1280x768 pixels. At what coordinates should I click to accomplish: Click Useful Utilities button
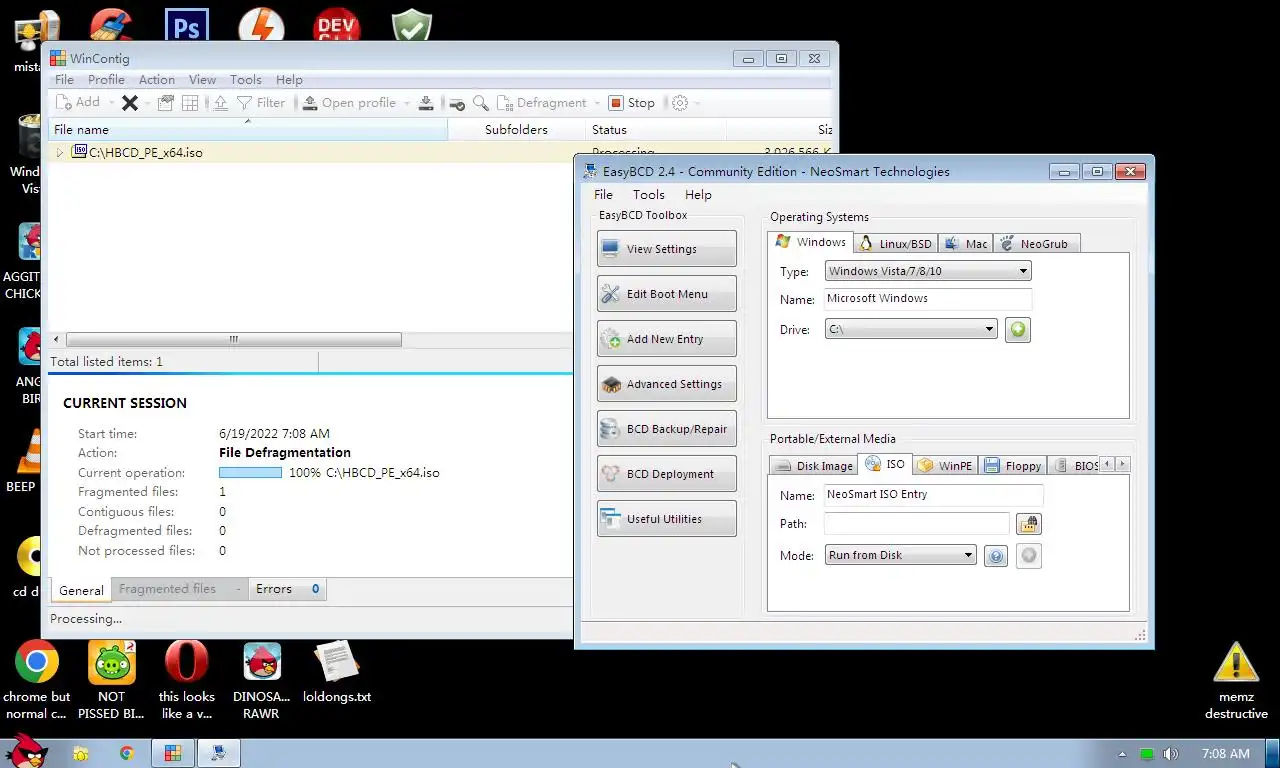[666, 519]
